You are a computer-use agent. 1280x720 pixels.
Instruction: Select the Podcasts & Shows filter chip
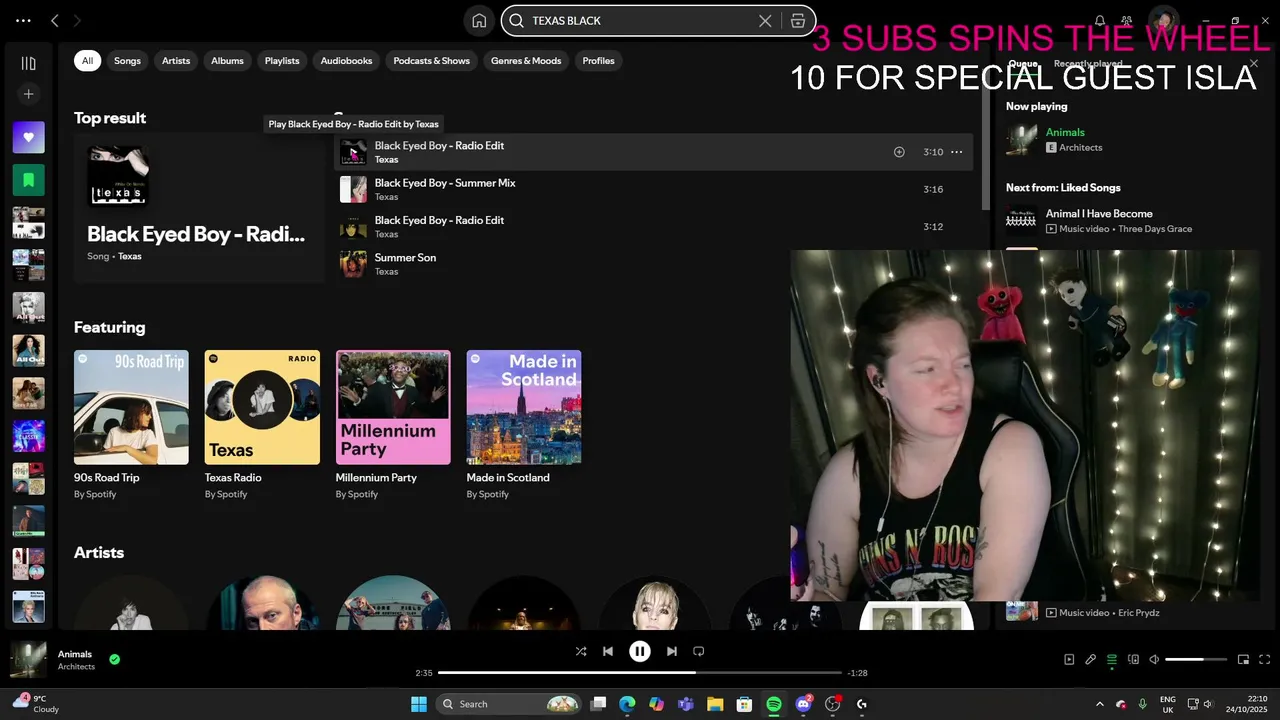click(x=431, y=61)
